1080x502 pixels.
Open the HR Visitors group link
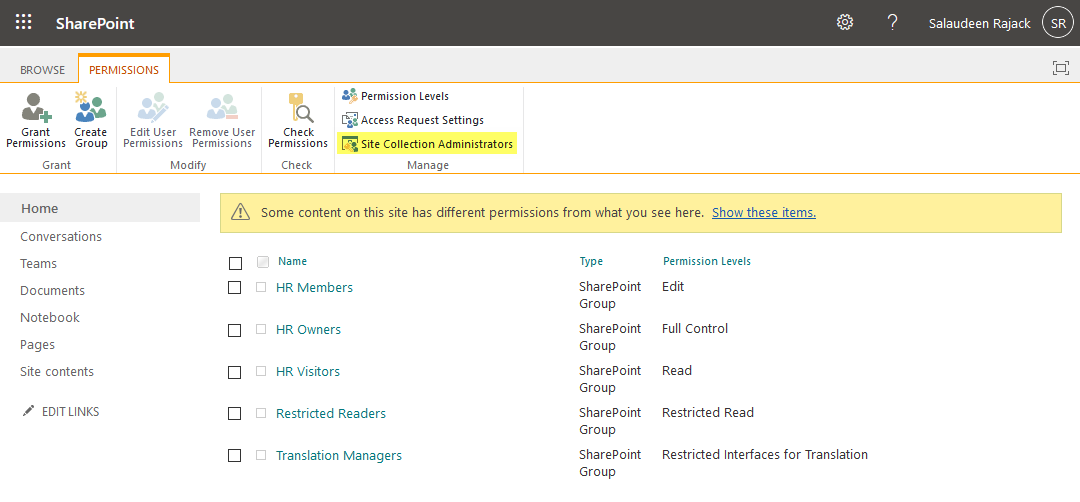coord(308,371)
